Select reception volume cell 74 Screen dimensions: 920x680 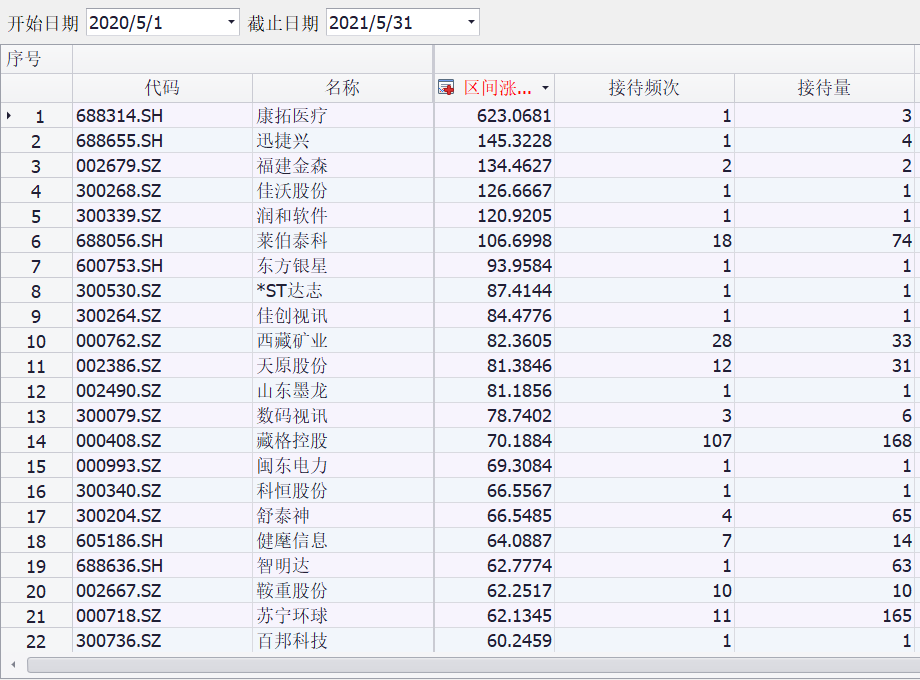(x=824, y=241)
